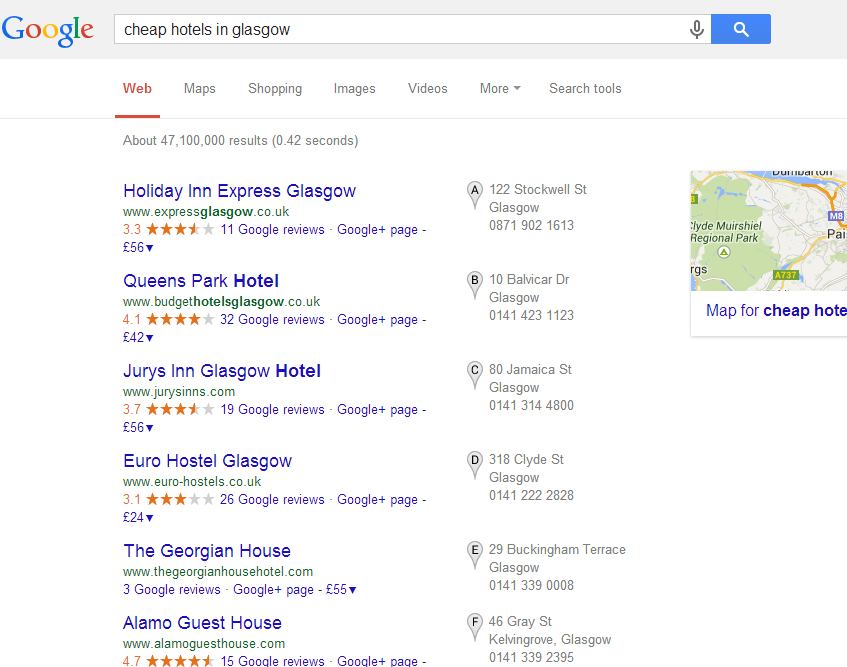
Task: Open the Holiday Inn Express Glasgow result
Action: pyautogui.click(x=239, y=191)
